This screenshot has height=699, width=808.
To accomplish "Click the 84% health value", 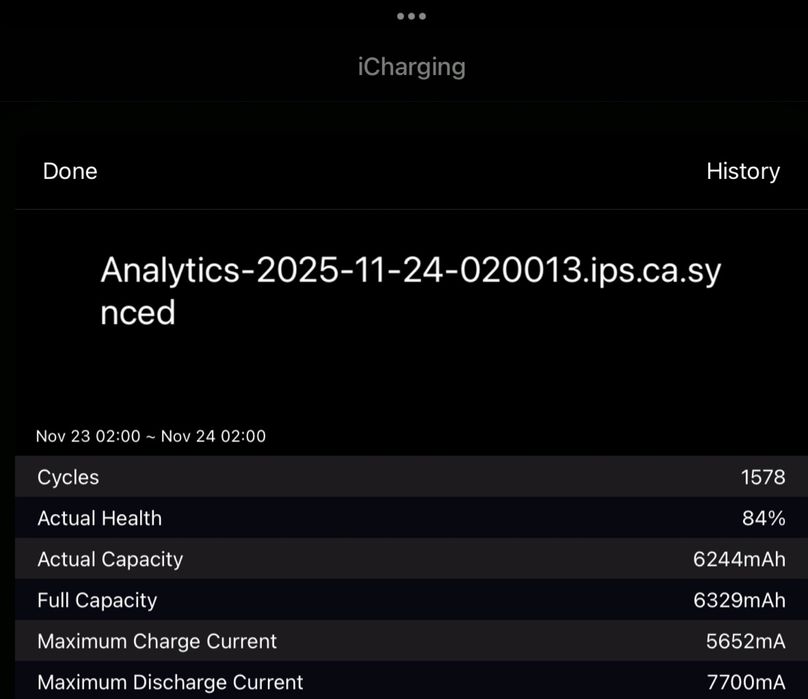I will tap(765, 518).
